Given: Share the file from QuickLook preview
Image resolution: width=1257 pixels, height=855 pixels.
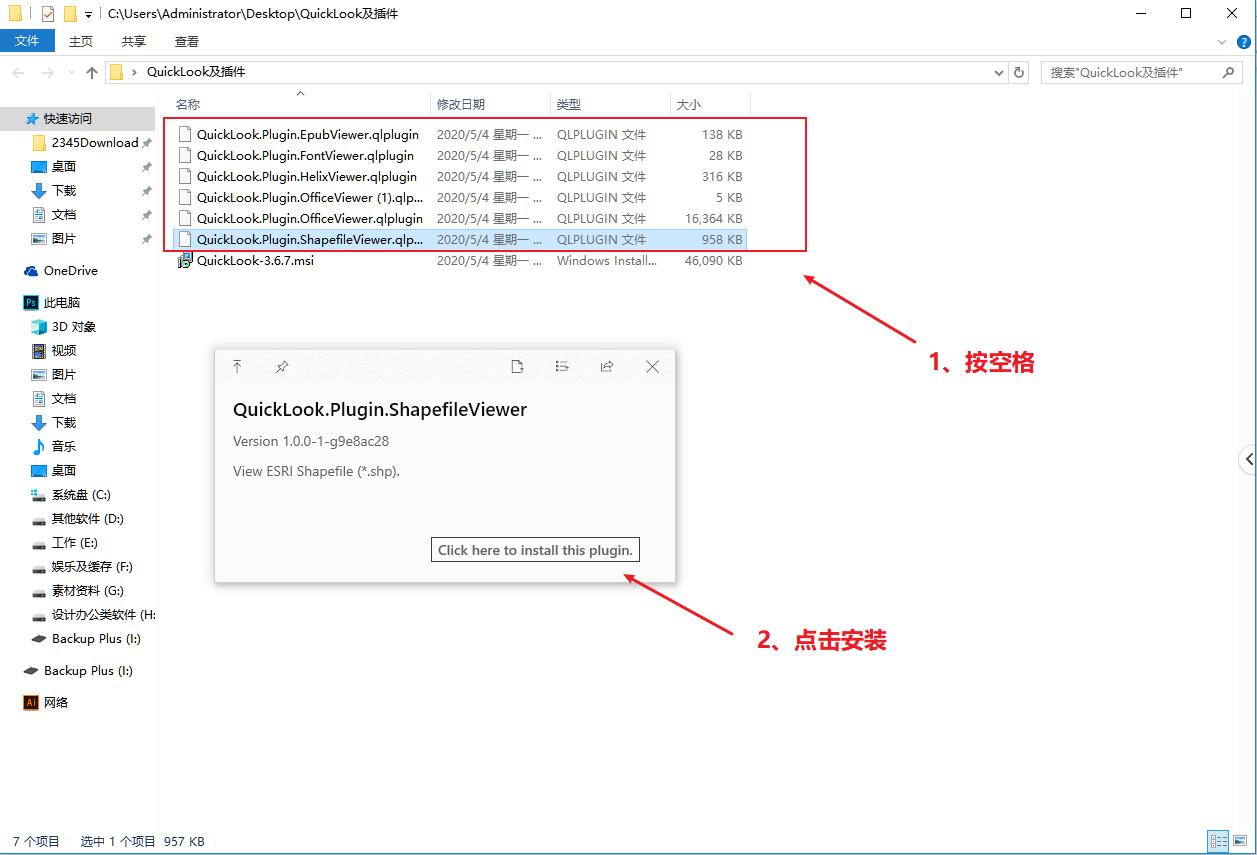Looking at the screenshot, I should coord(607,367).
